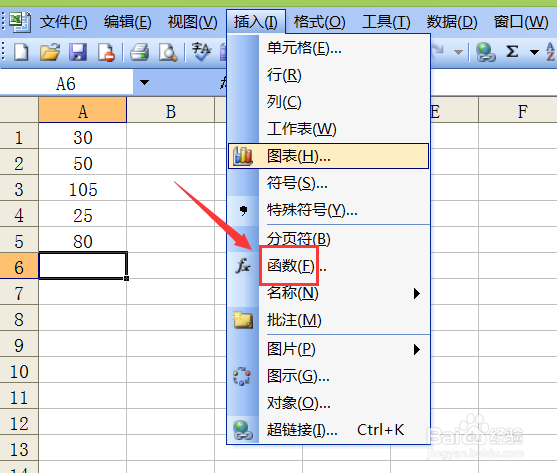Select 函数(F)... menu entry
This screenshot has width=557, height=473.
pos(329,266)
